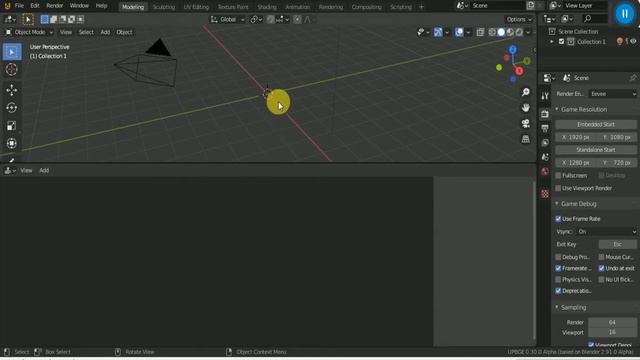Viewport: 640px width, 360px height.
Task: Open the Tool properties tab icon
Action: (x=545, y=96)
